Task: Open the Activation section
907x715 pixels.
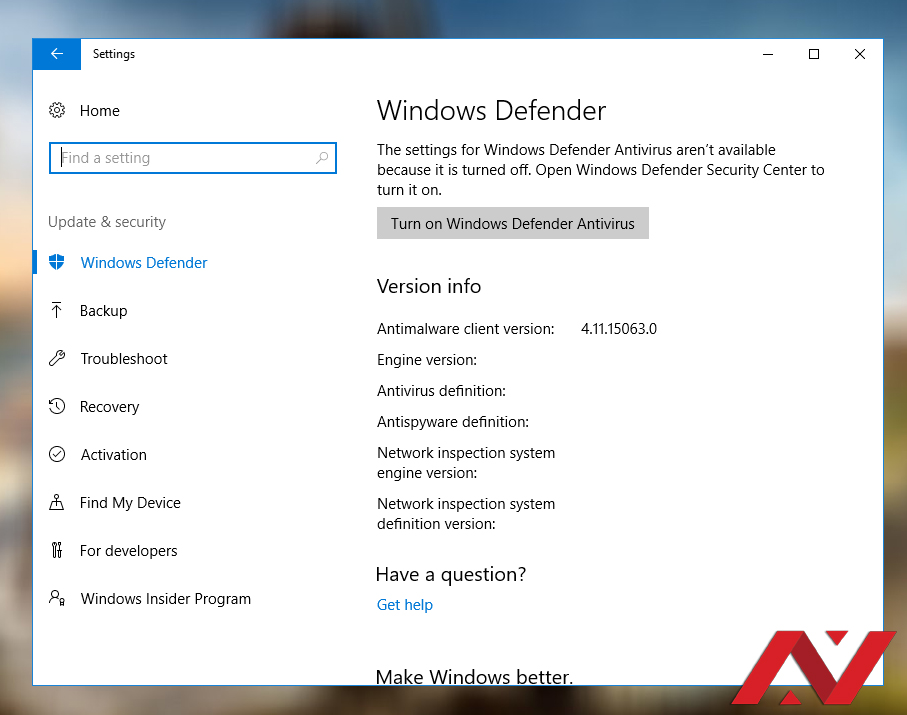Action: 113,455
